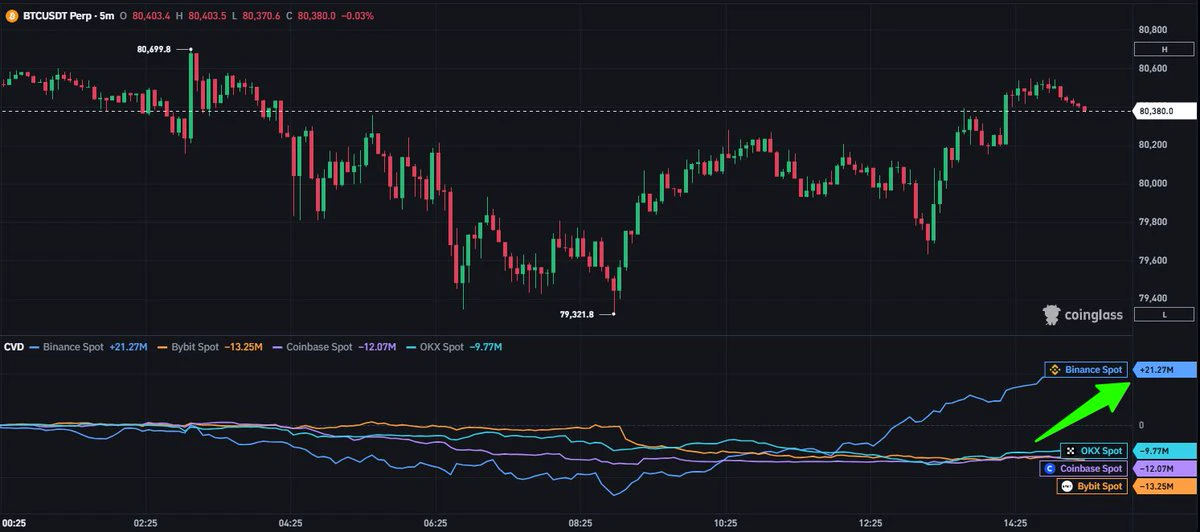Click the 5m interval in the chart title
This screenshot has height=532, width=1200.
[106, 15]
